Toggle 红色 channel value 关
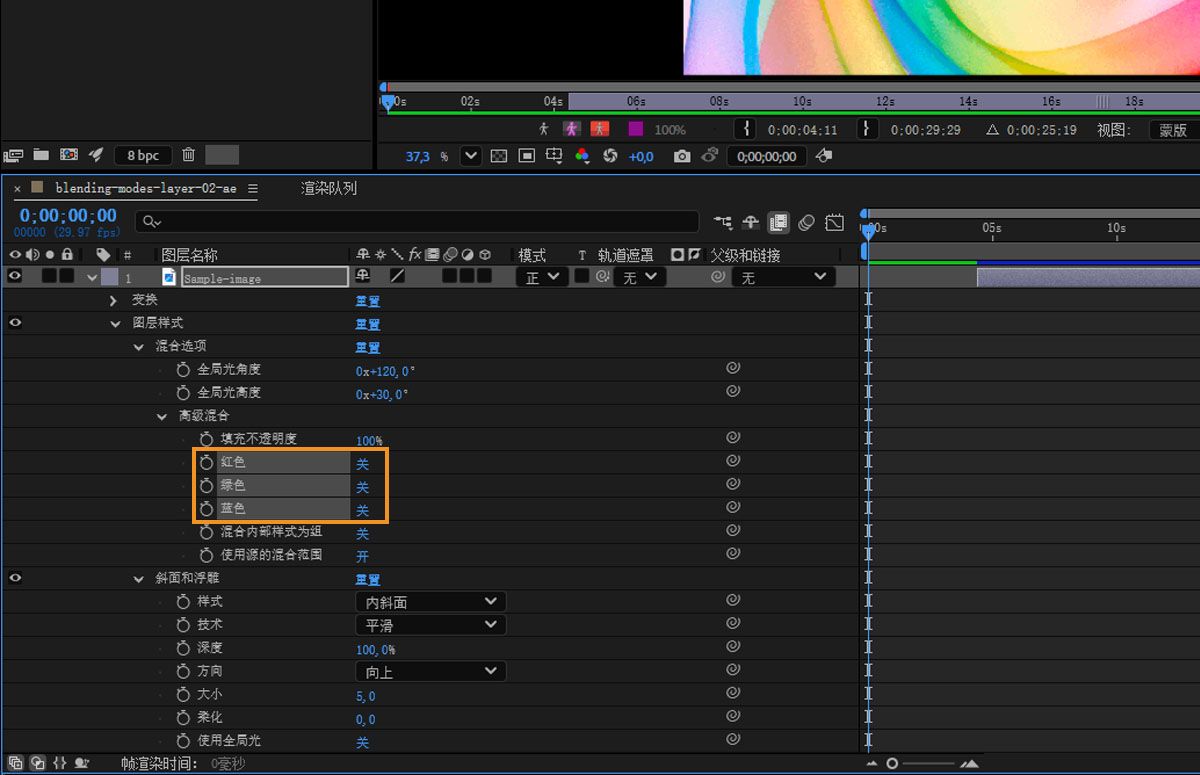 click(363, 464)
